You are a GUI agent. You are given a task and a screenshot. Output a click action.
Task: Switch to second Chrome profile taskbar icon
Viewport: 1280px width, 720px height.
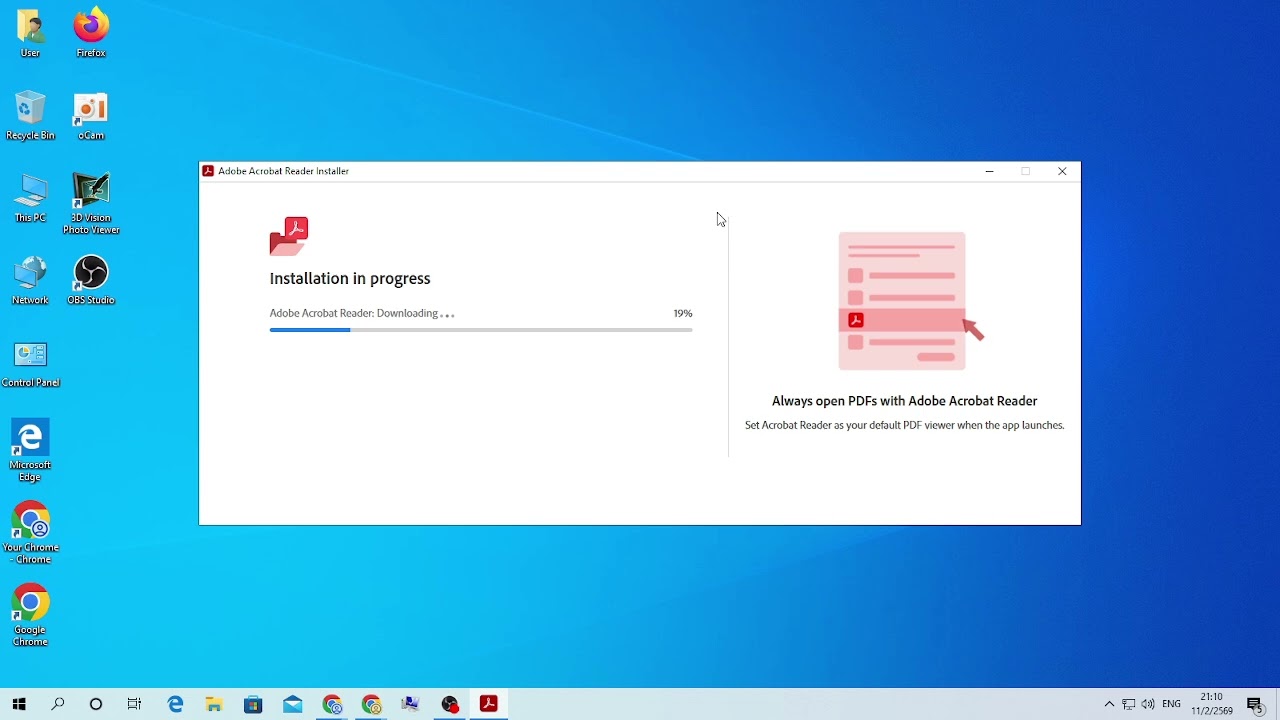372,704
